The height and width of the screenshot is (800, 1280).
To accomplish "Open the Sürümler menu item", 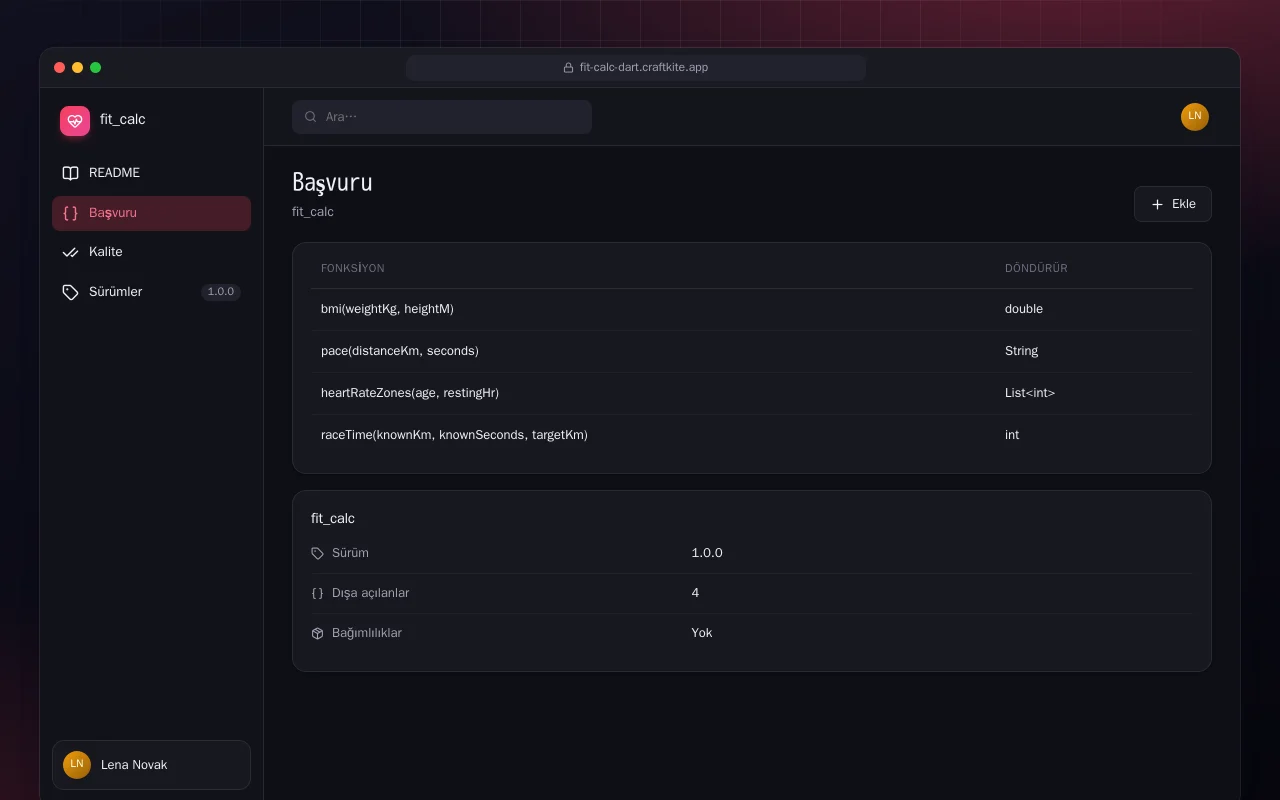I will click(x=151, y=292).
